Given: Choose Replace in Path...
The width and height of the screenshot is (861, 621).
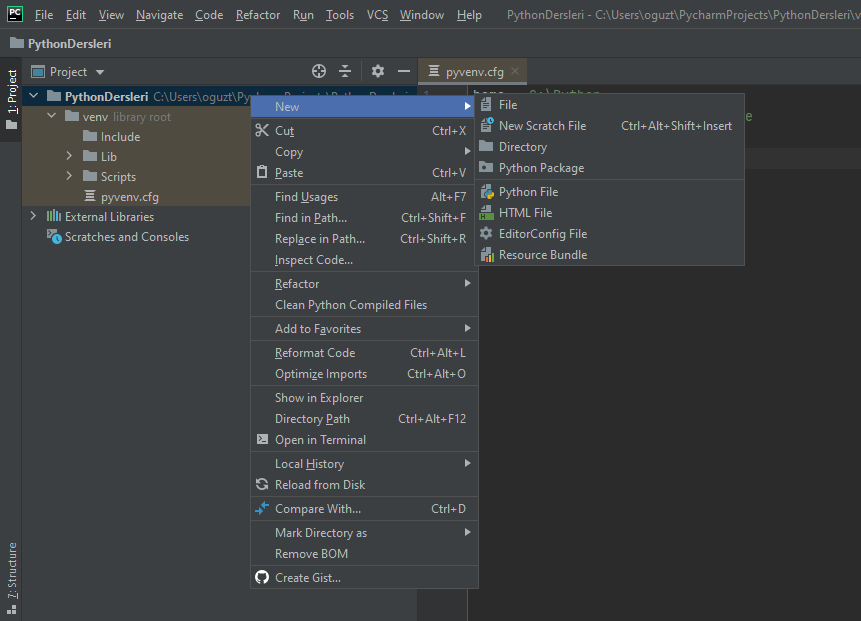Looking at the screenshot, I should point(365,238).
